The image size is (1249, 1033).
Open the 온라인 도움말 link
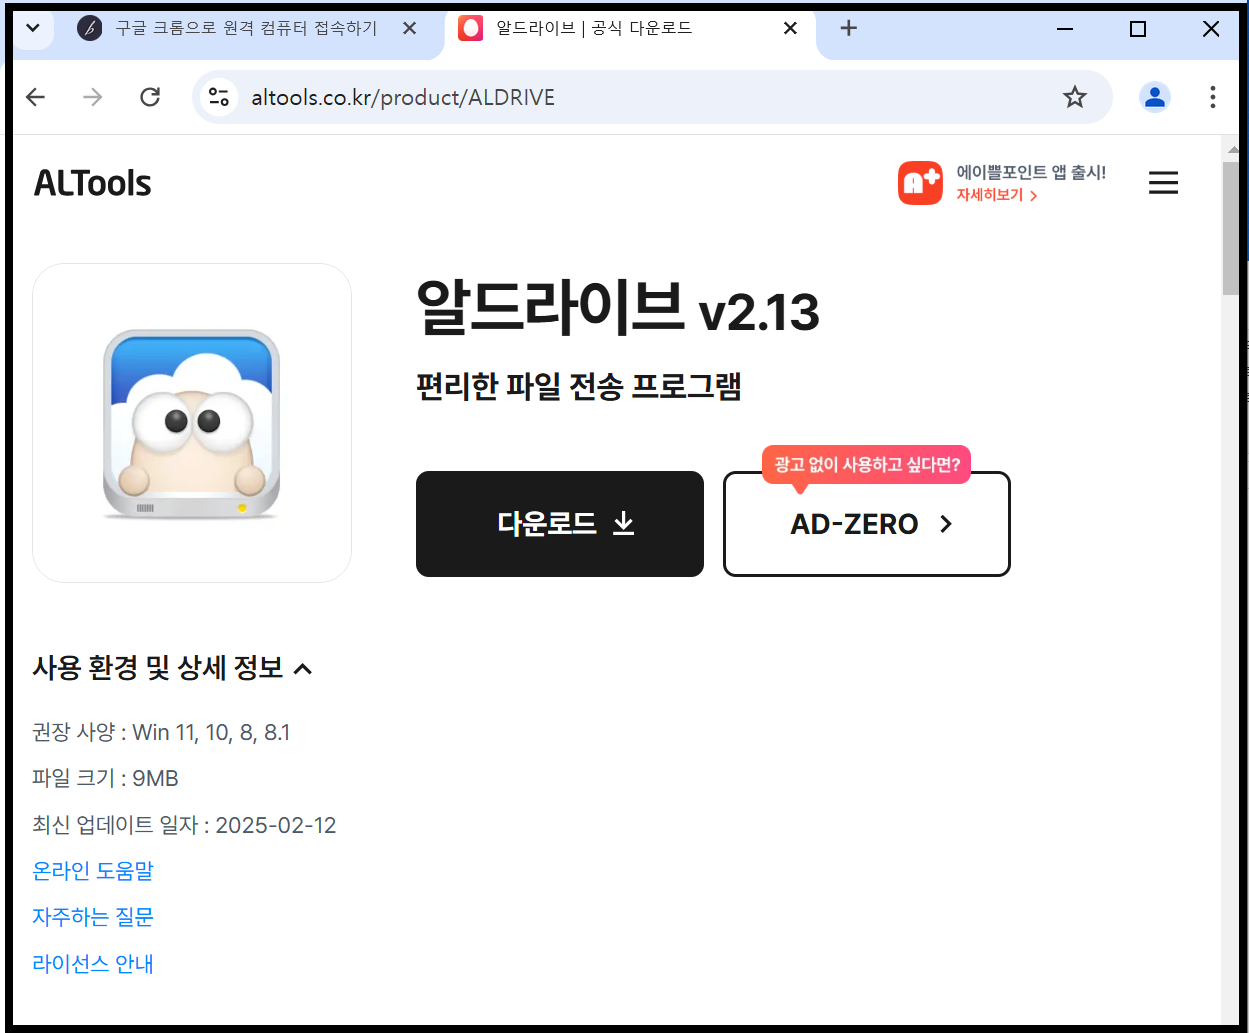(93, 871)
